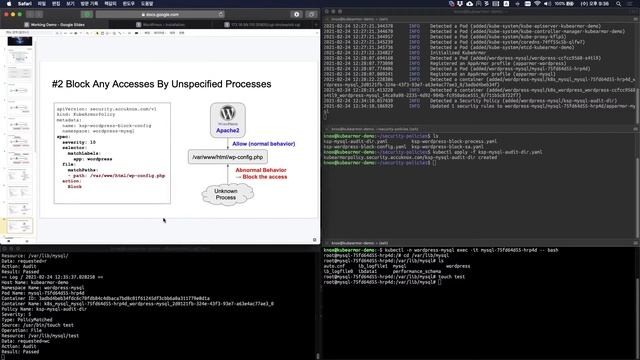The height and width of the screenshot is (360, 640).
Task: Go forward in Safari history
Action: [x=39, y=14]
